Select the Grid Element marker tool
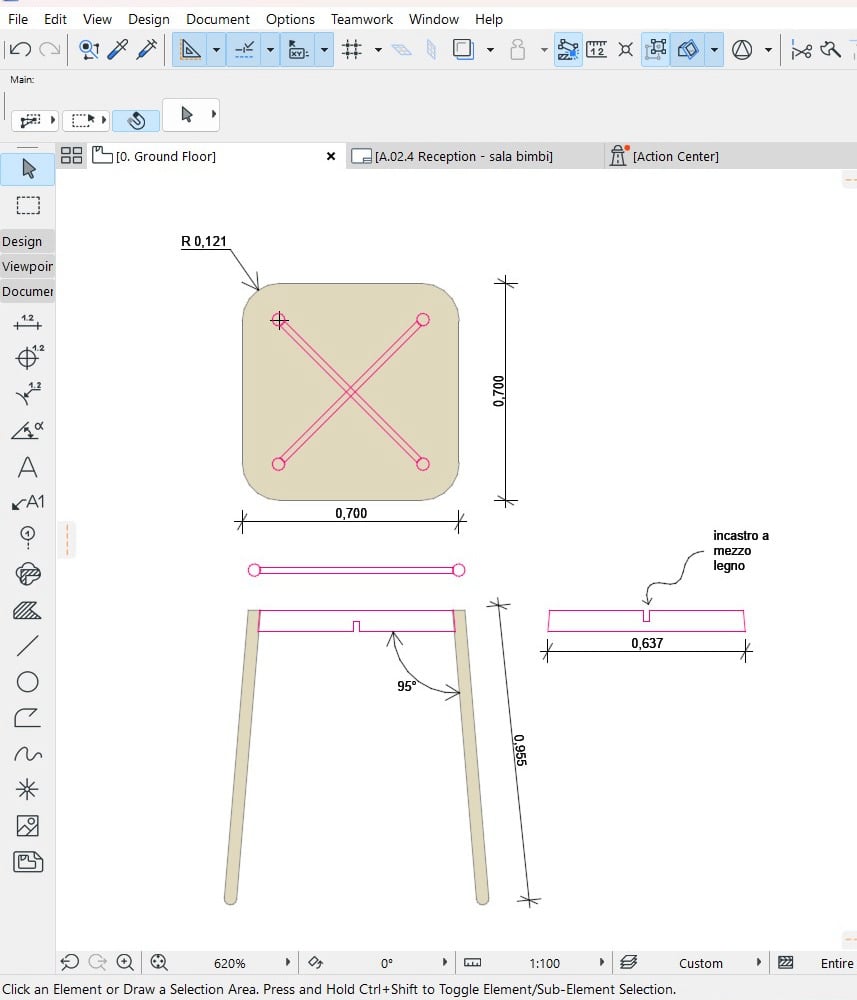This screenshot has height=1000, width=857. [x=27, y=538]
